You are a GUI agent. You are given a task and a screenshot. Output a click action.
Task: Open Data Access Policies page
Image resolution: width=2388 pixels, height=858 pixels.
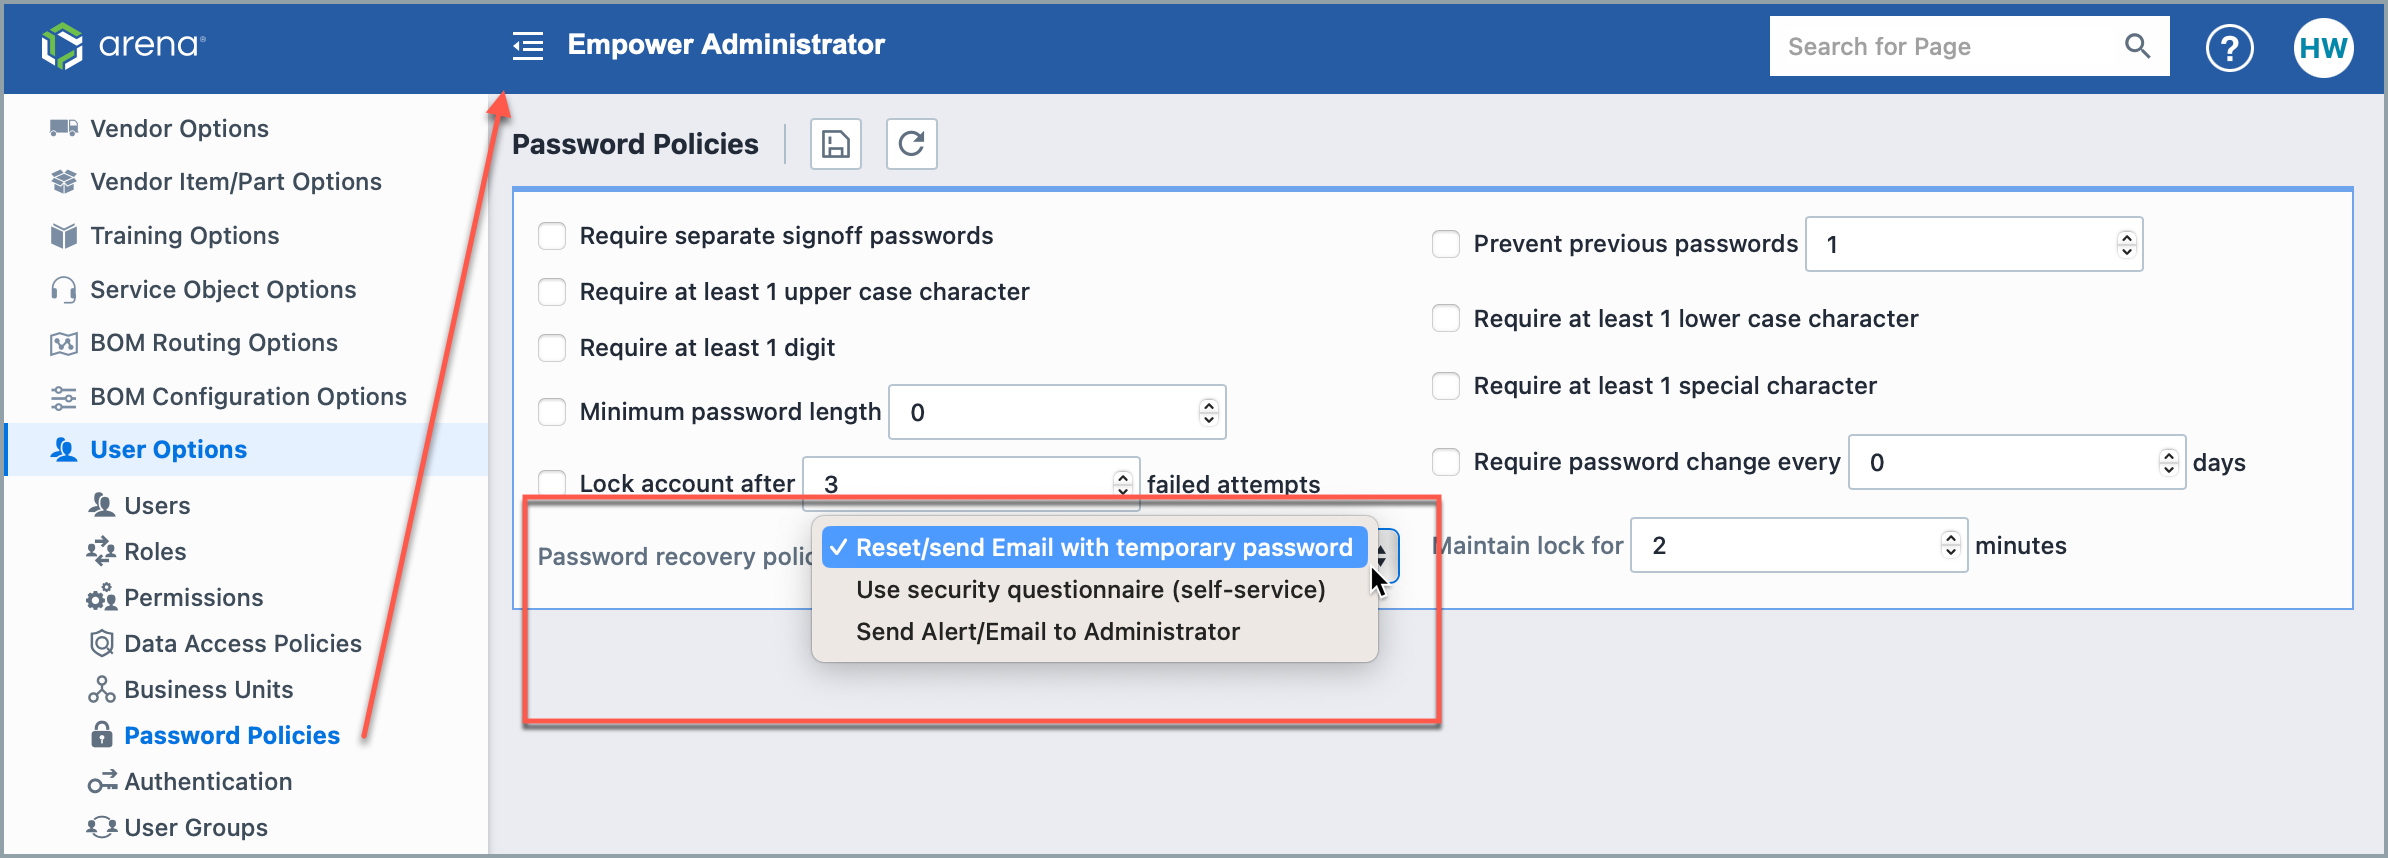click(242, 644)
